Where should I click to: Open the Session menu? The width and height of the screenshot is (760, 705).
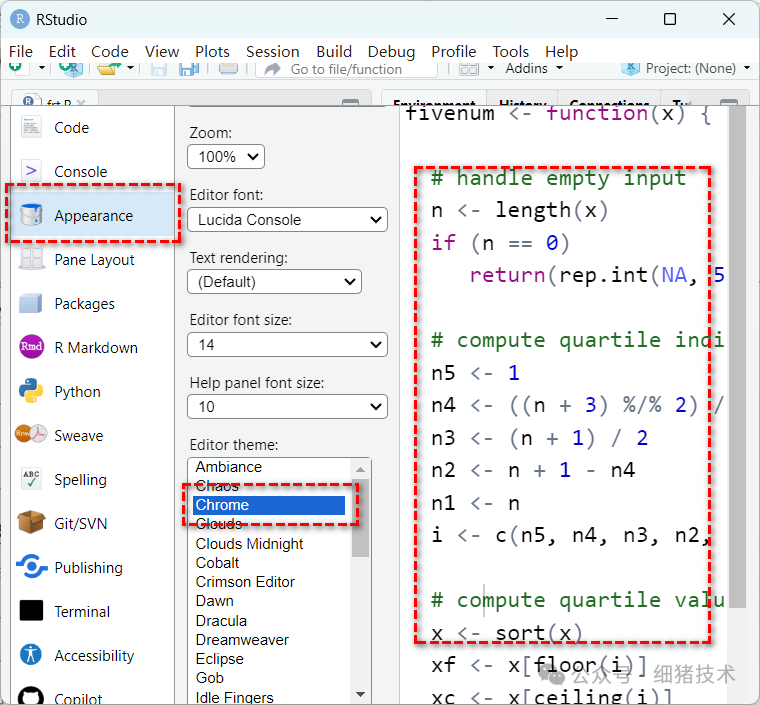[272, 51]
